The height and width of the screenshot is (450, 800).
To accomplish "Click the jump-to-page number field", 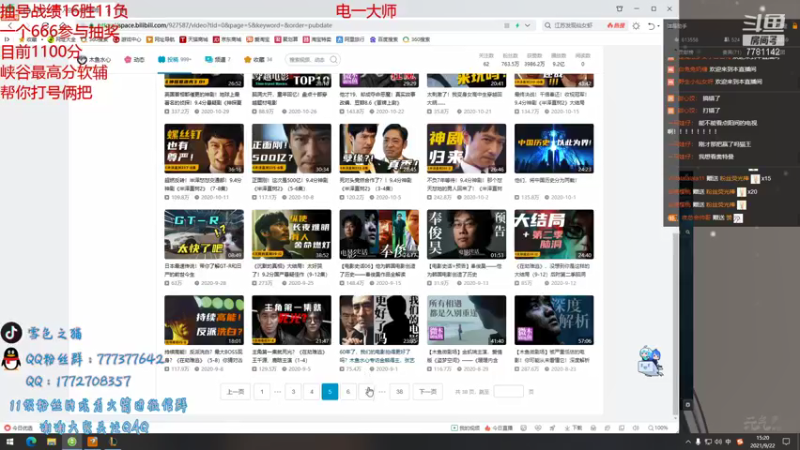I will point(508,392).
